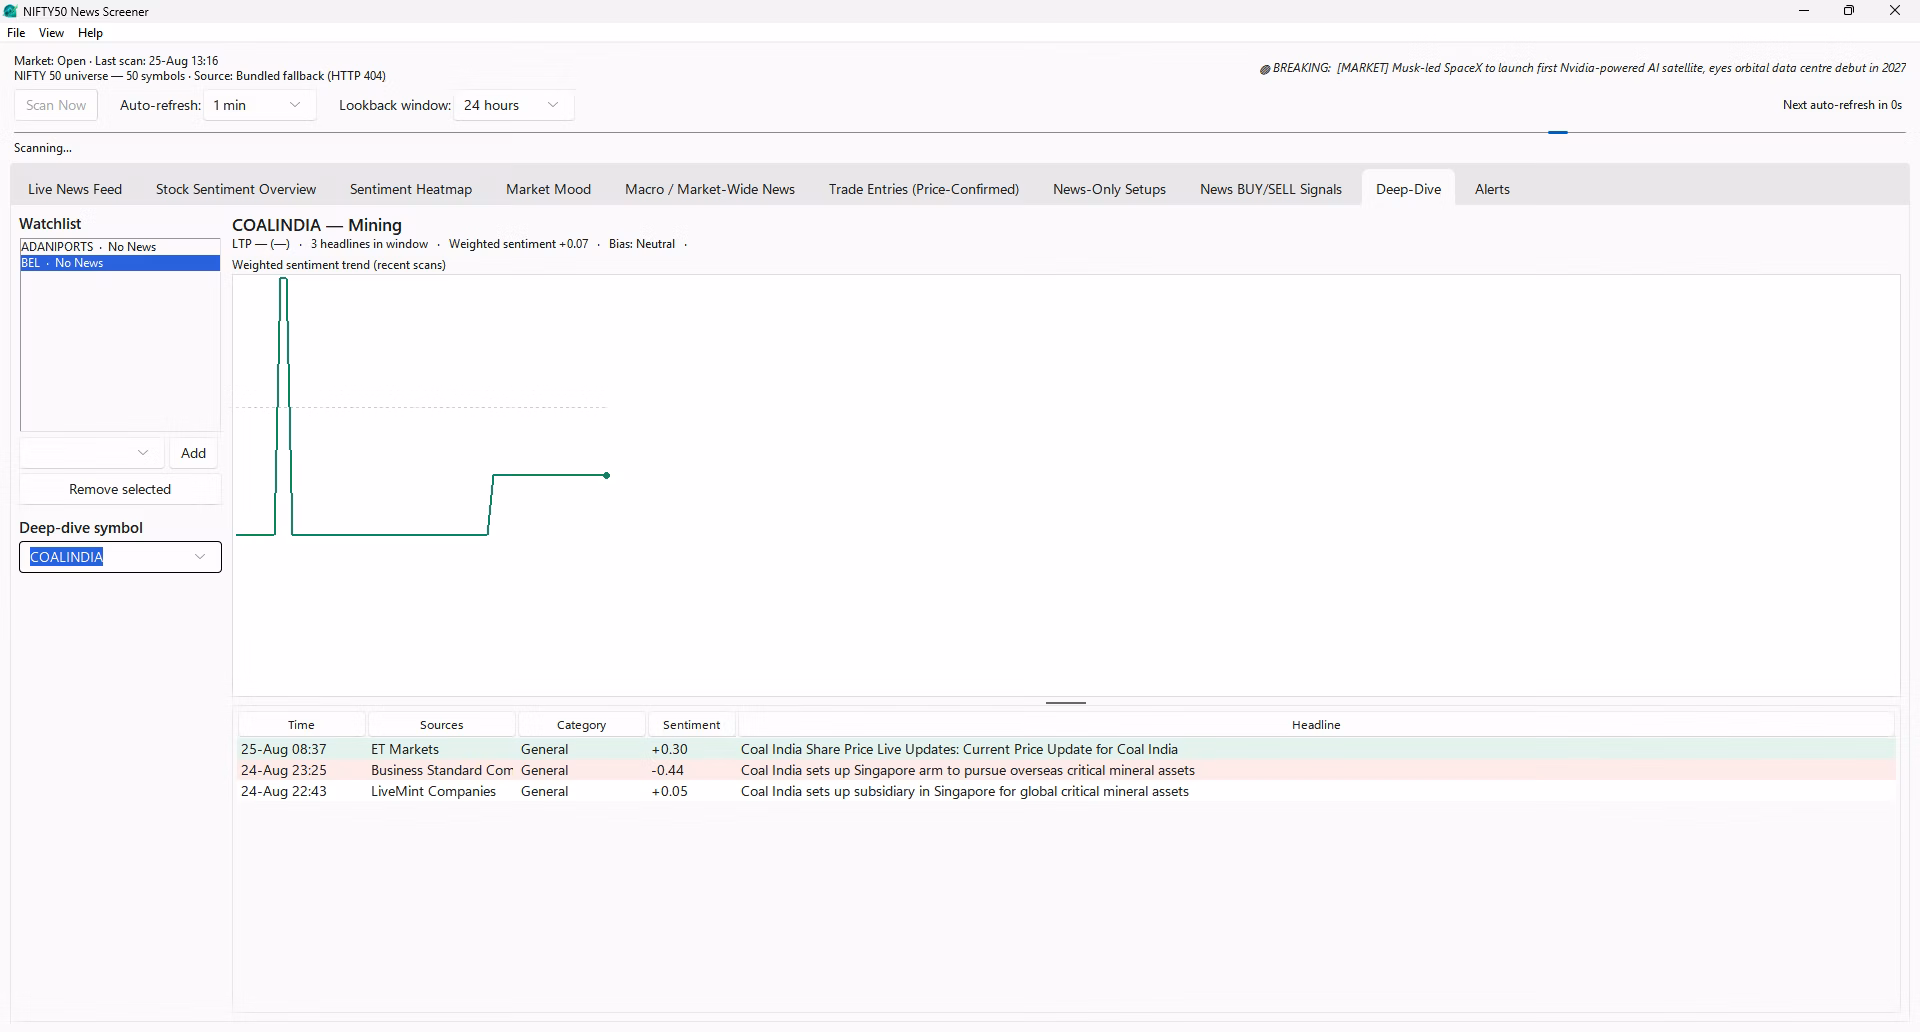
Task: Select ADANIPORTS in the watchlist
Action: [120, 247]
